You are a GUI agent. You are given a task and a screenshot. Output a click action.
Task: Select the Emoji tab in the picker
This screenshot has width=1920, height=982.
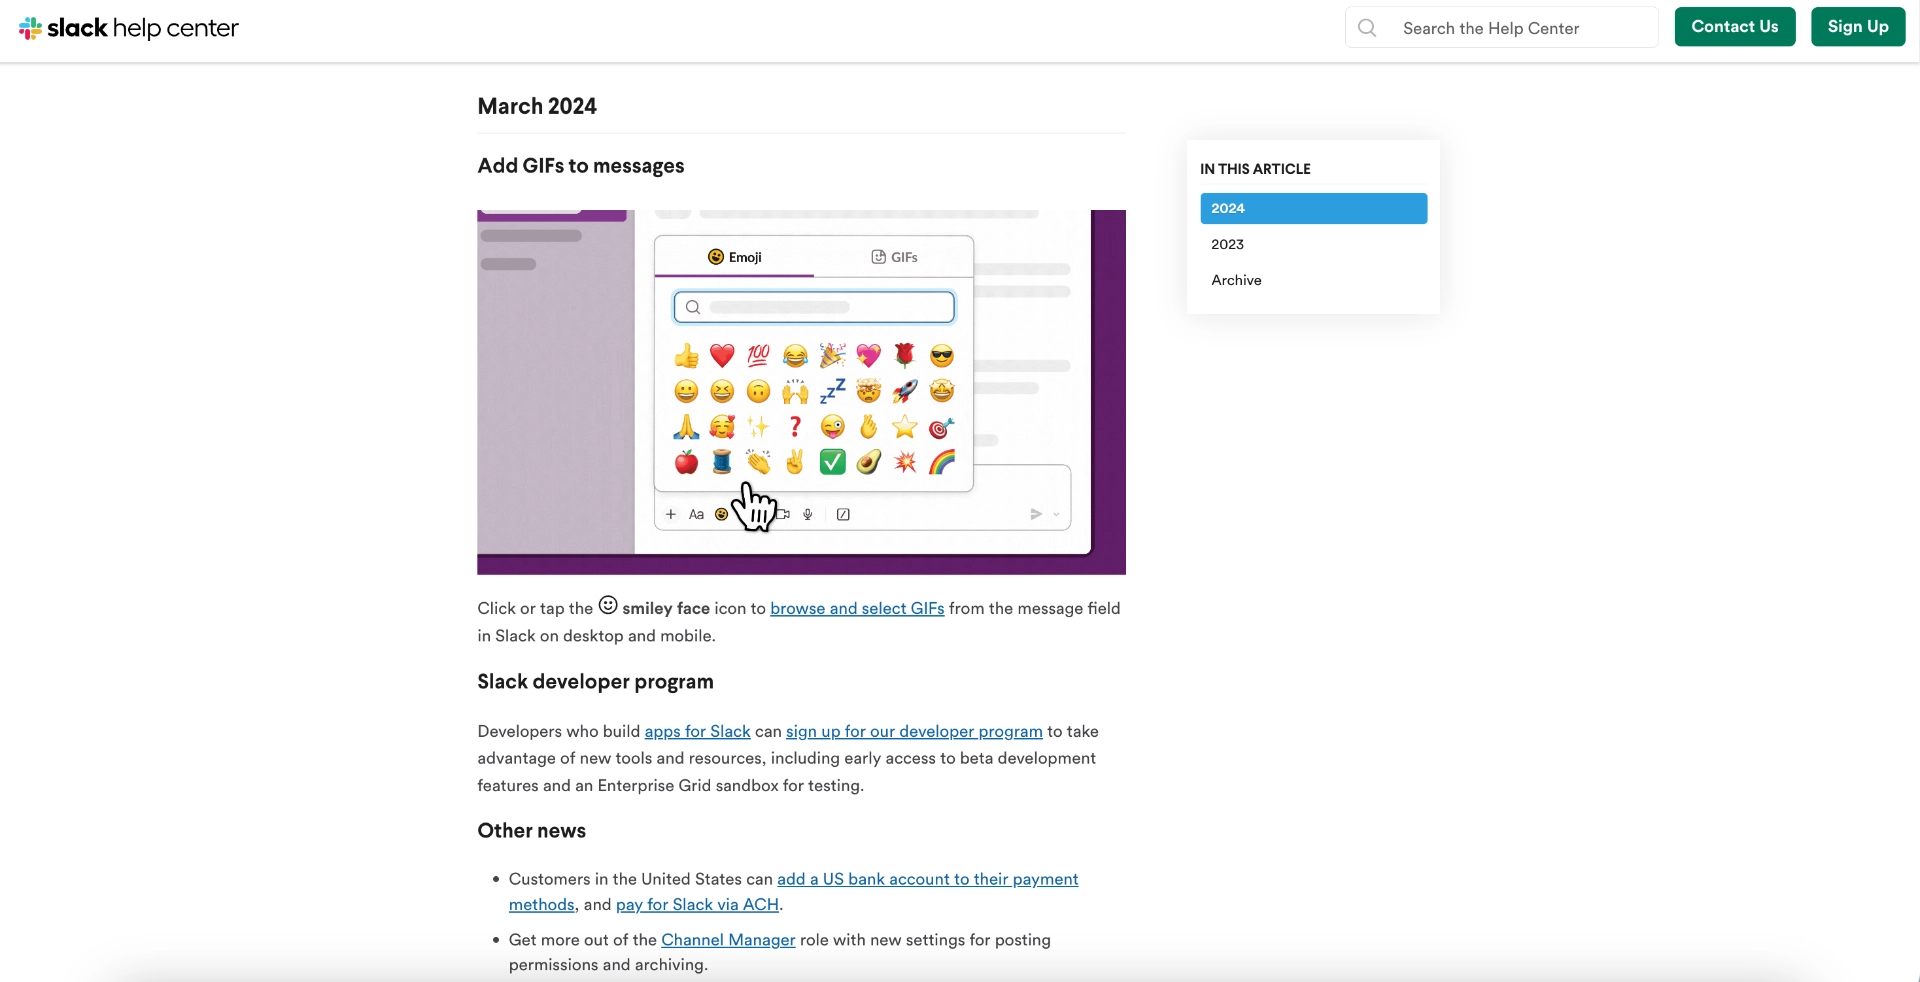733,256
